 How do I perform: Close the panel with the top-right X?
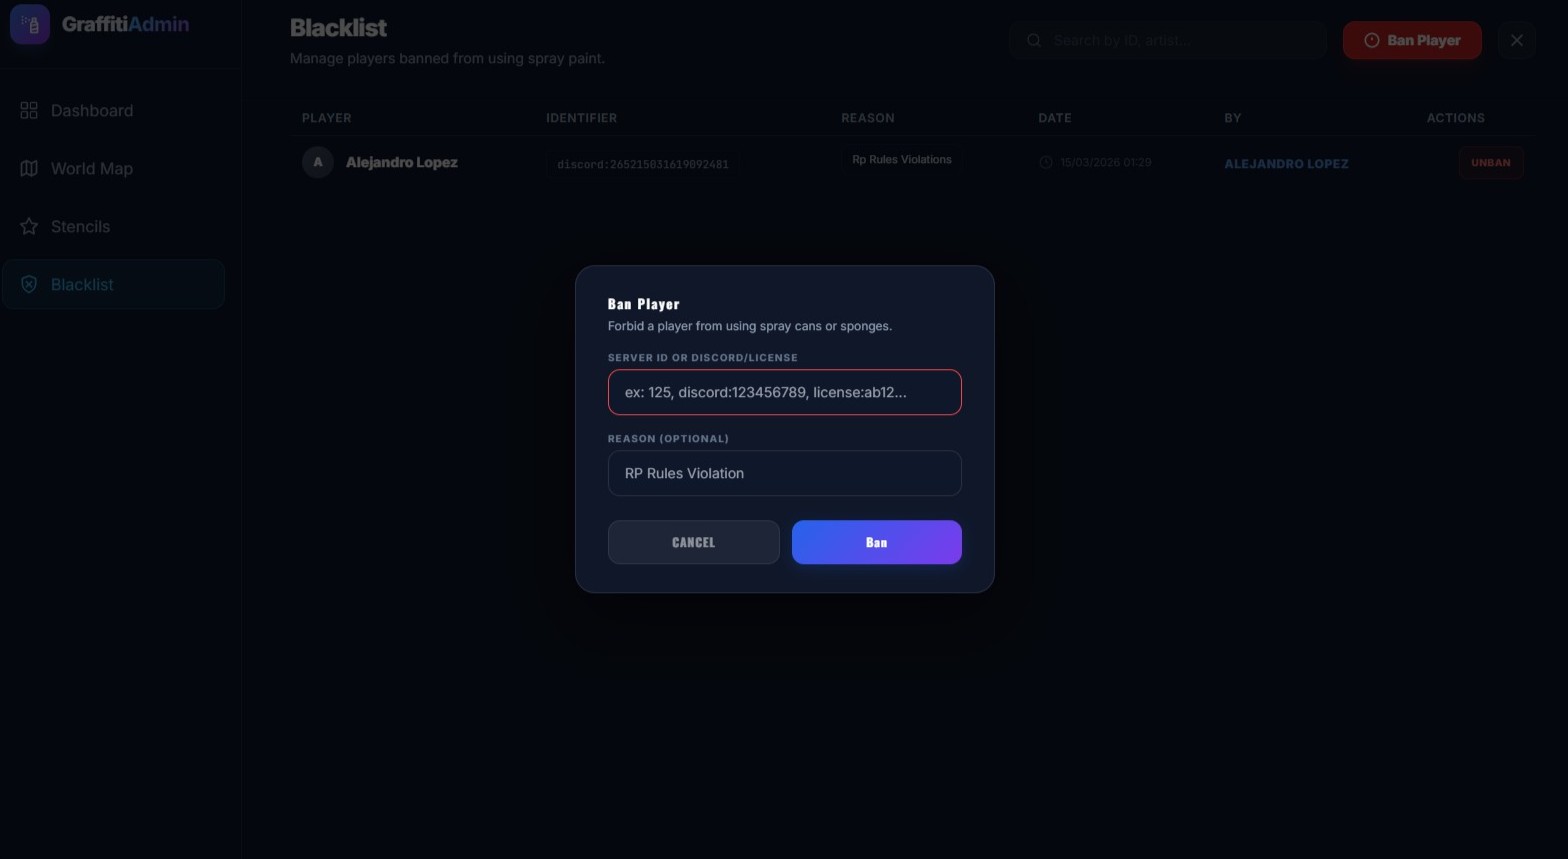click(1516, 40)
